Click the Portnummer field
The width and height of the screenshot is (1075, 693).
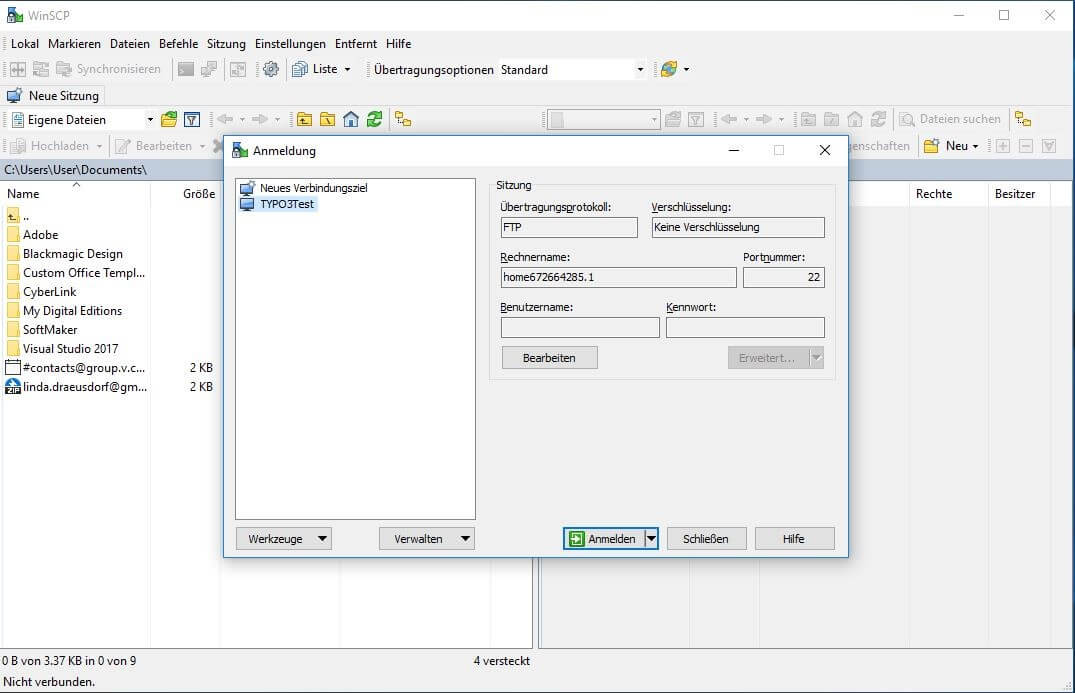pos(784,277)
